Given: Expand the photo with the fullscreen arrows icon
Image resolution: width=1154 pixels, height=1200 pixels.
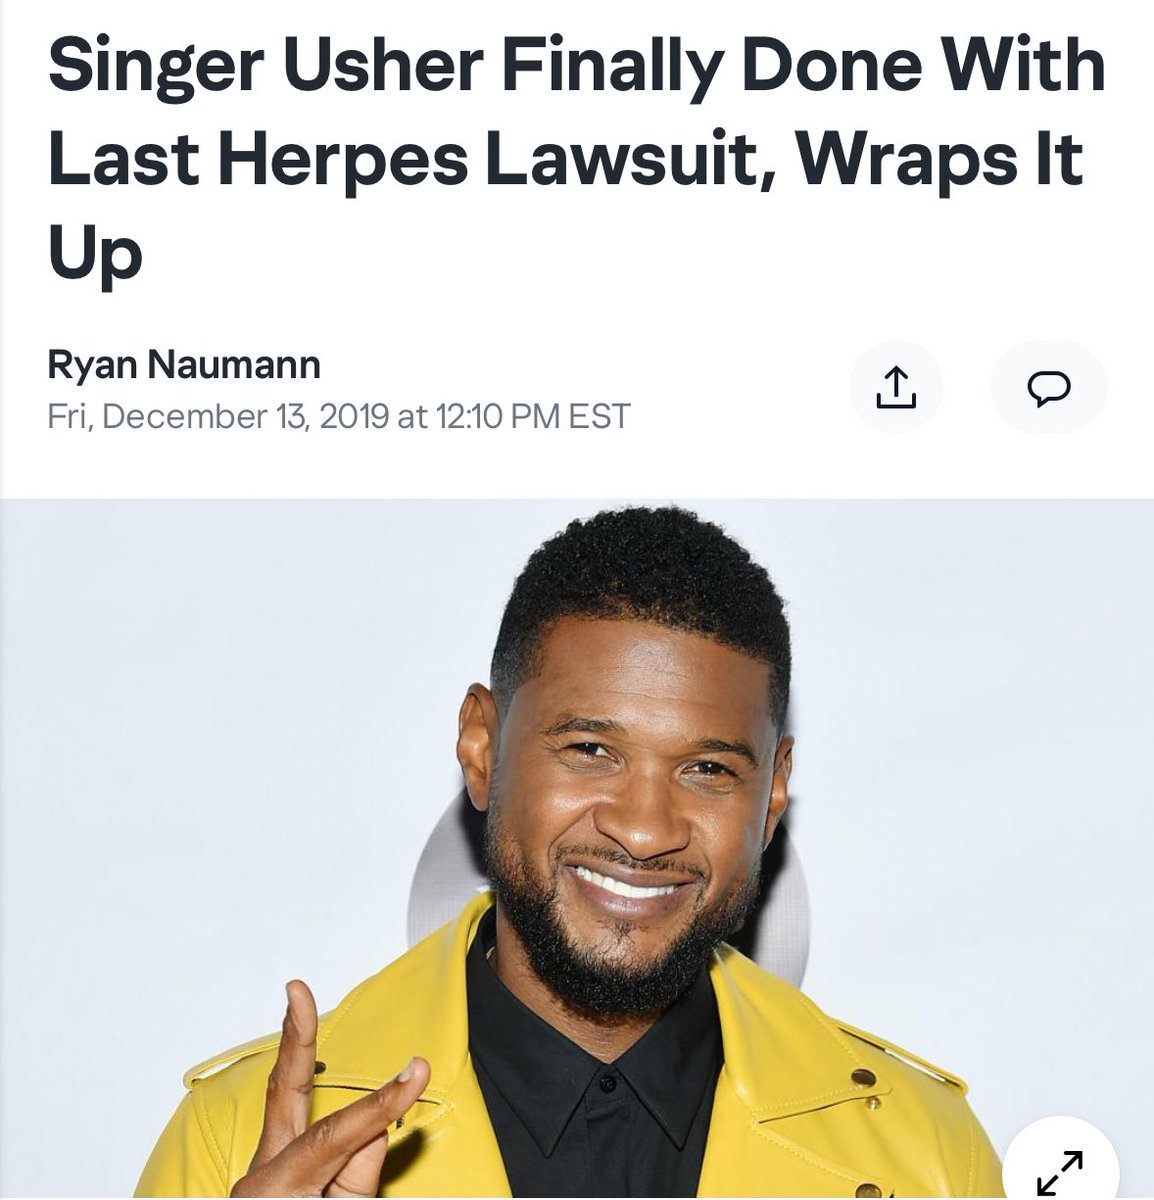Looking at the screenshot, I should 1059,1172.
